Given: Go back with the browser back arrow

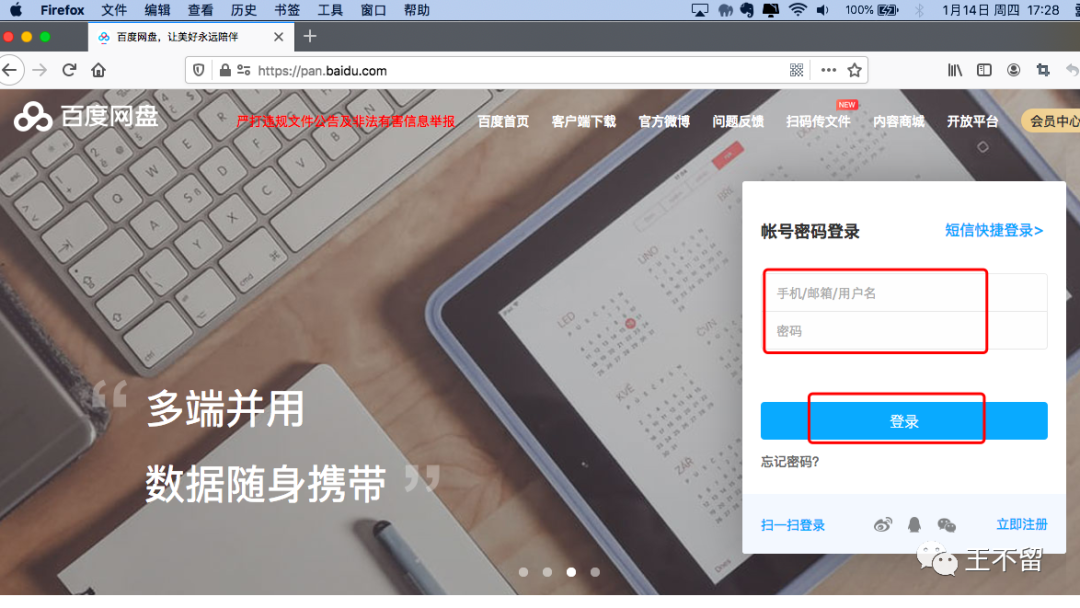Looking at the screenshot, I should (10, 70).
